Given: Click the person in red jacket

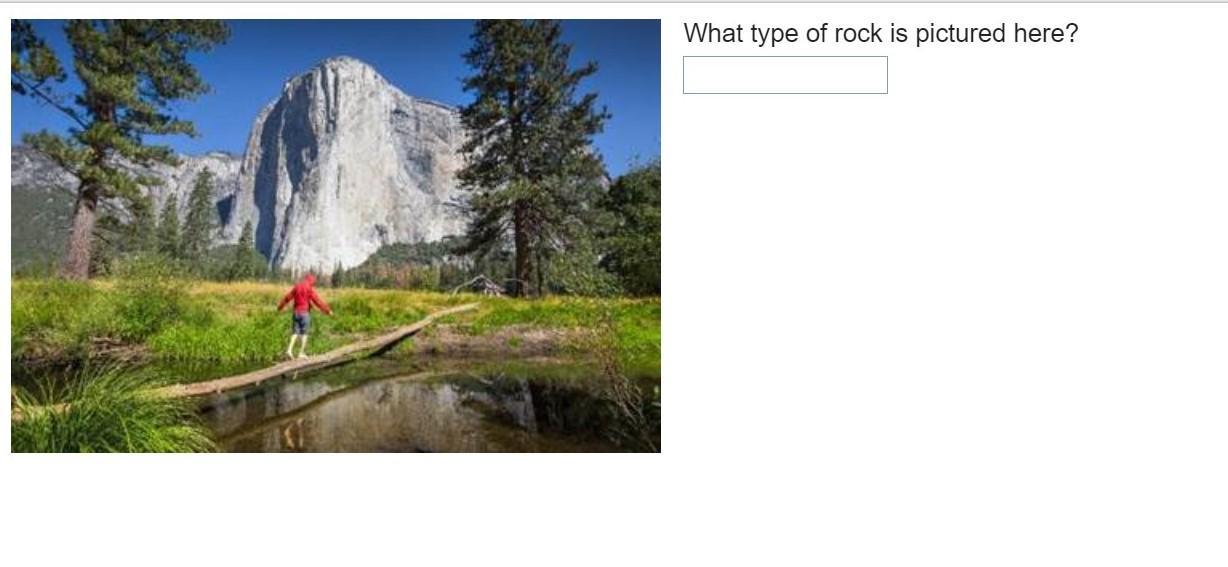Looking at the screenshot, I should point(303,315).
